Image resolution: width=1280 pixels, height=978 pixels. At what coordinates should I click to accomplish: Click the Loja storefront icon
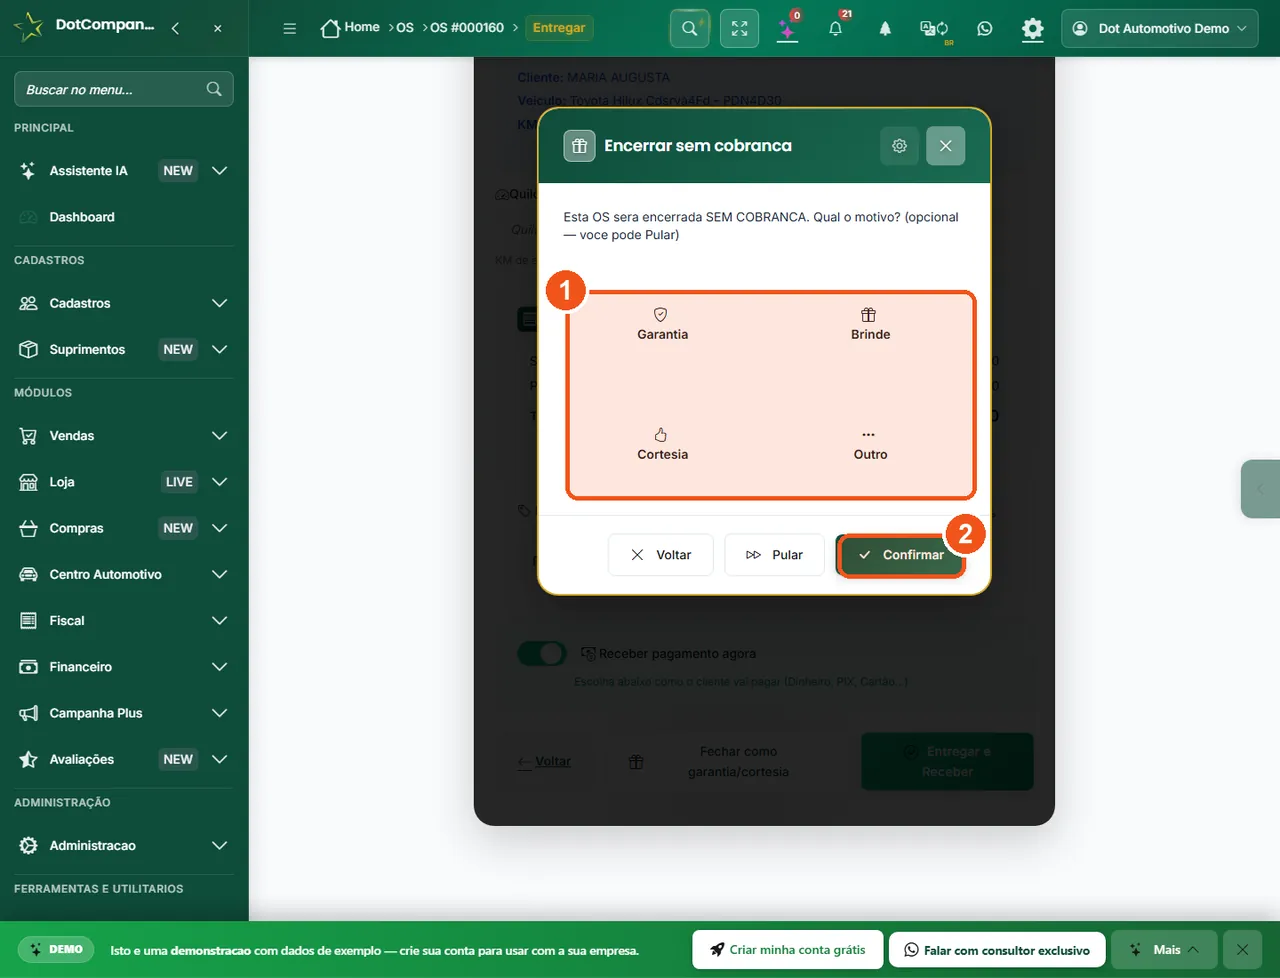pos(28,482)
